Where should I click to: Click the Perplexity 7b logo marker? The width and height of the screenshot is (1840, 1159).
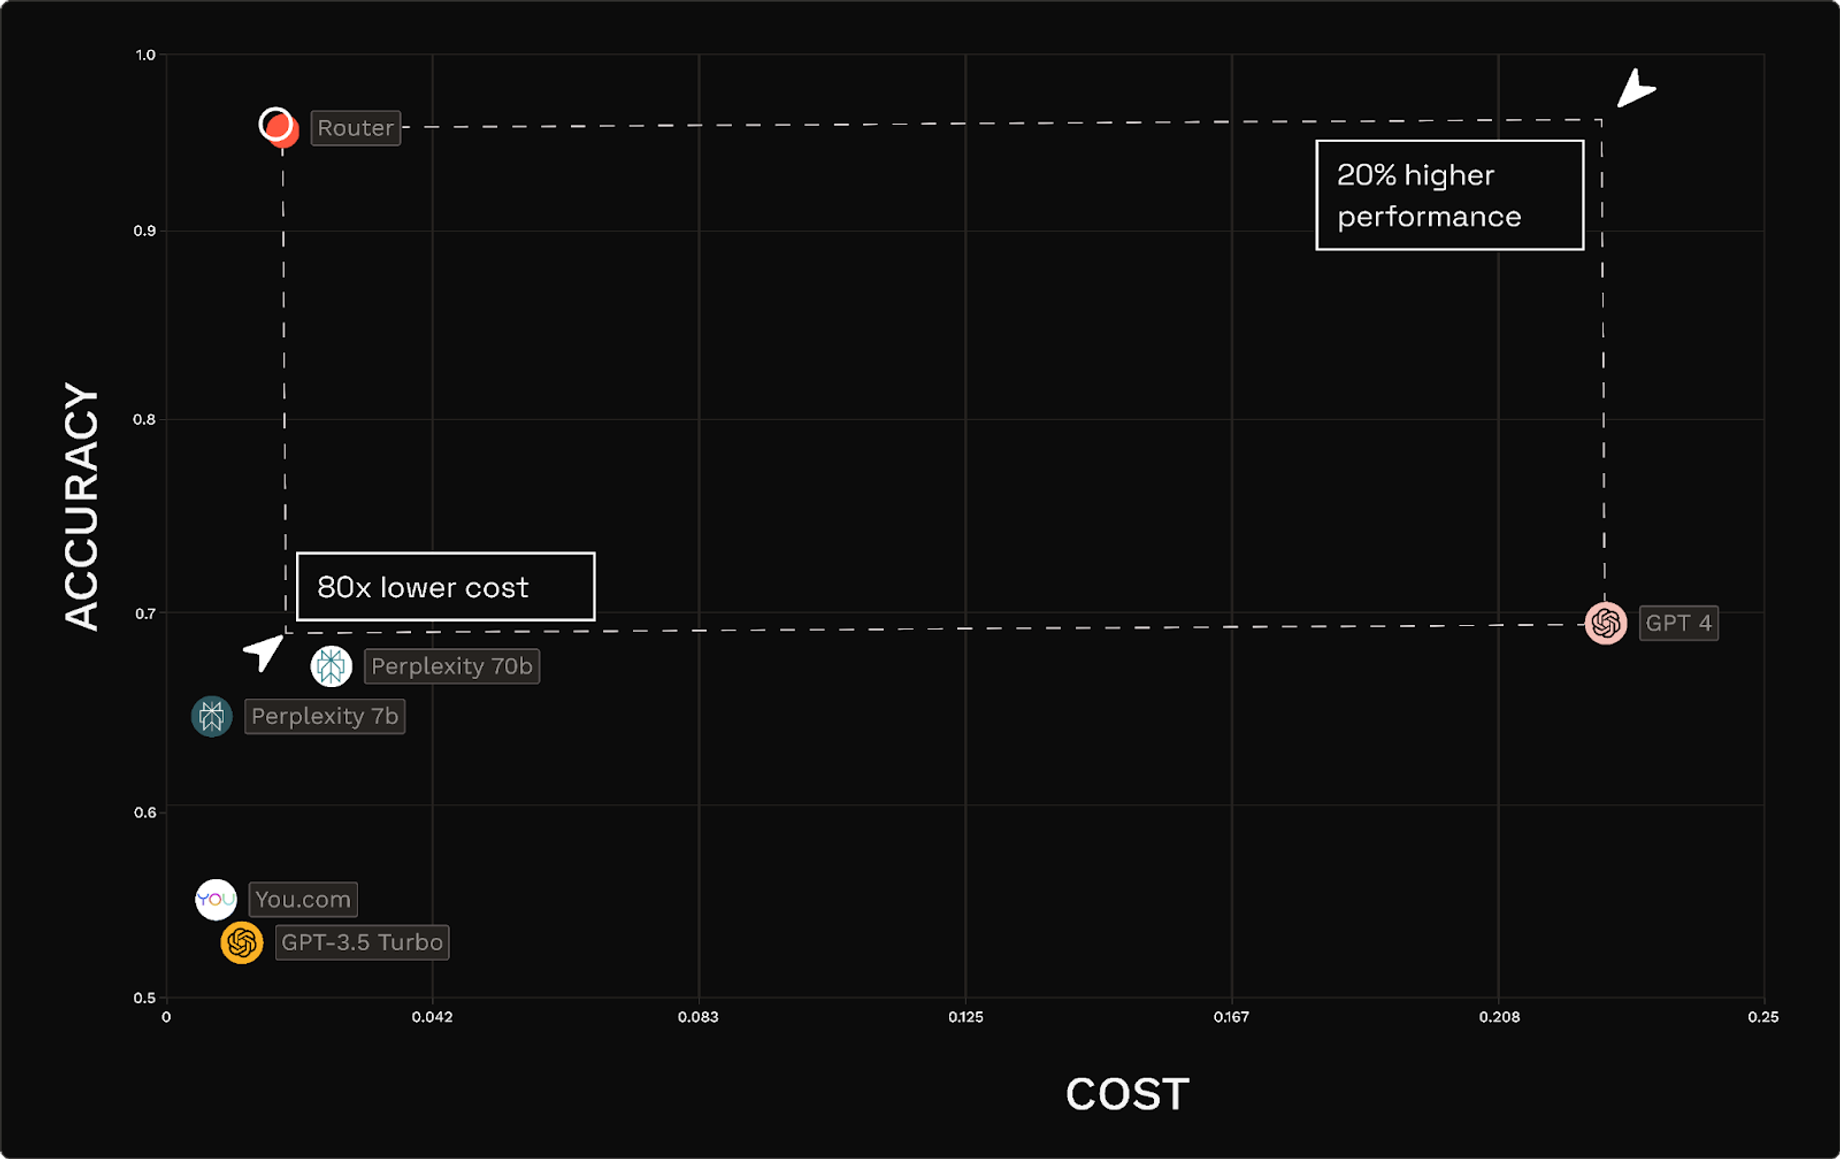click(x=212, y=716)
